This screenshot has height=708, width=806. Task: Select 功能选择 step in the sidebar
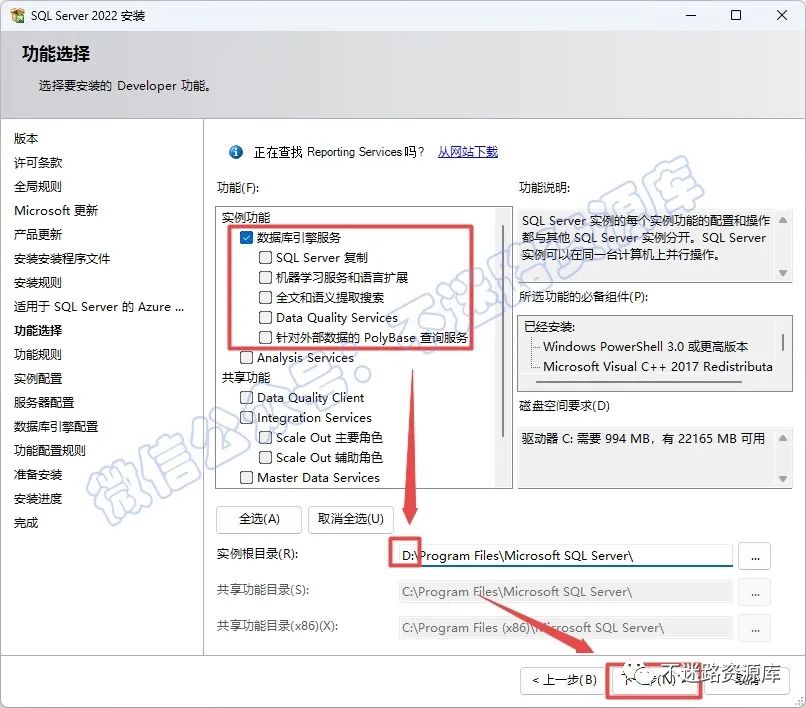coord(38,331)
